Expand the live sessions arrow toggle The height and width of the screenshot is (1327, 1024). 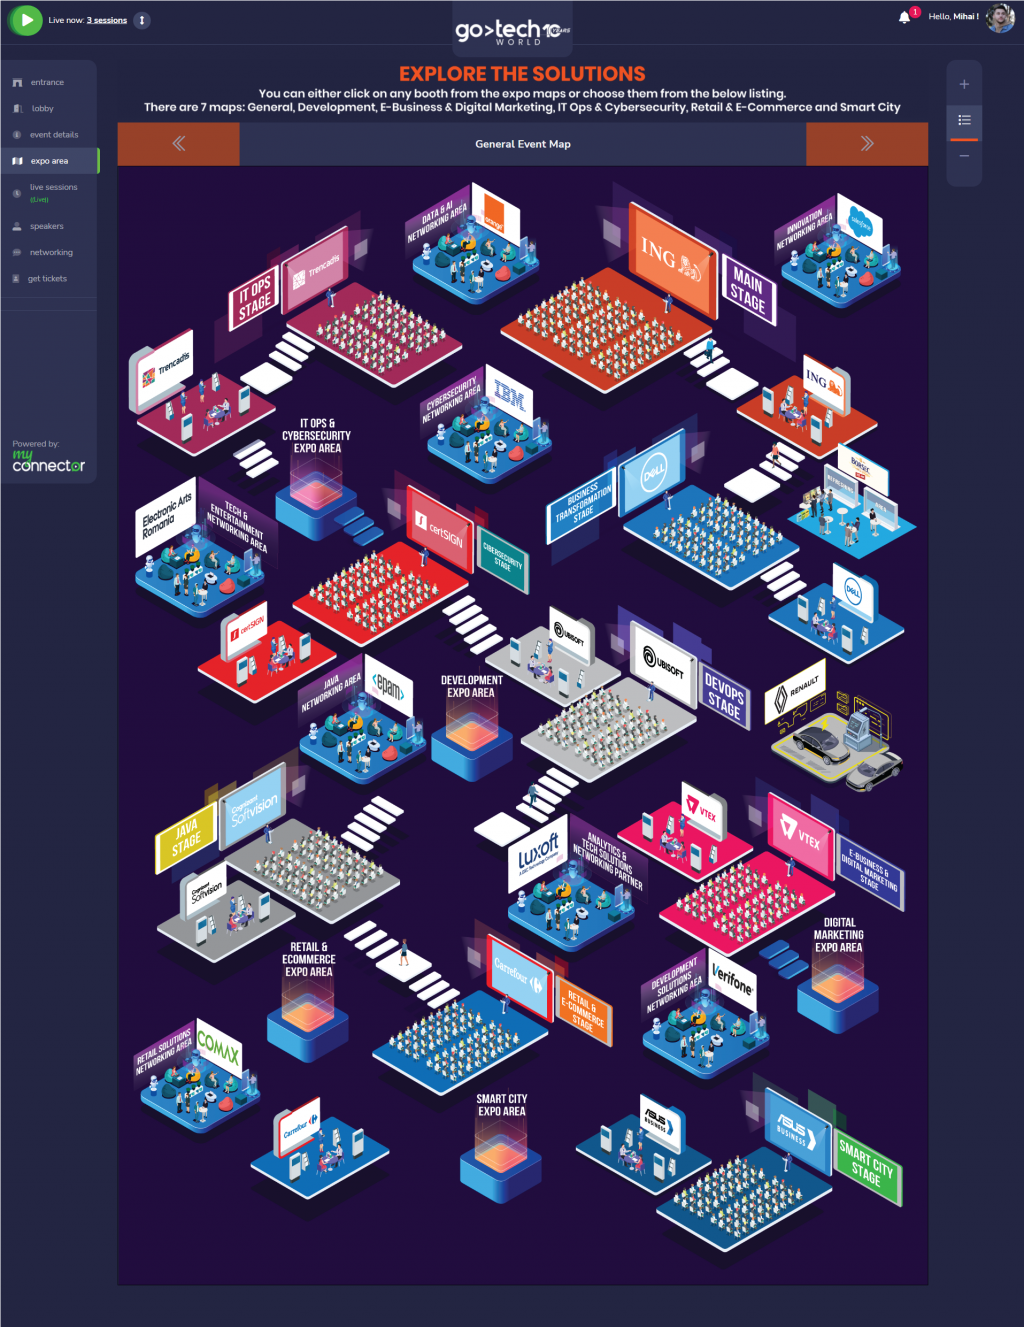click(142, 20)
